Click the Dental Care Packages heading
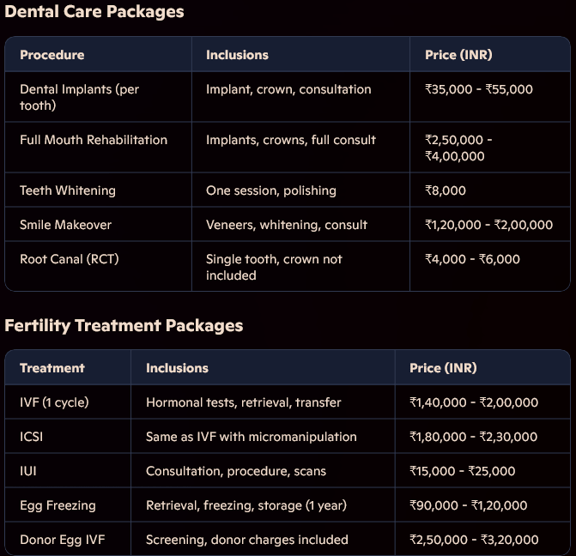The image size is (576, 556). 94,11
